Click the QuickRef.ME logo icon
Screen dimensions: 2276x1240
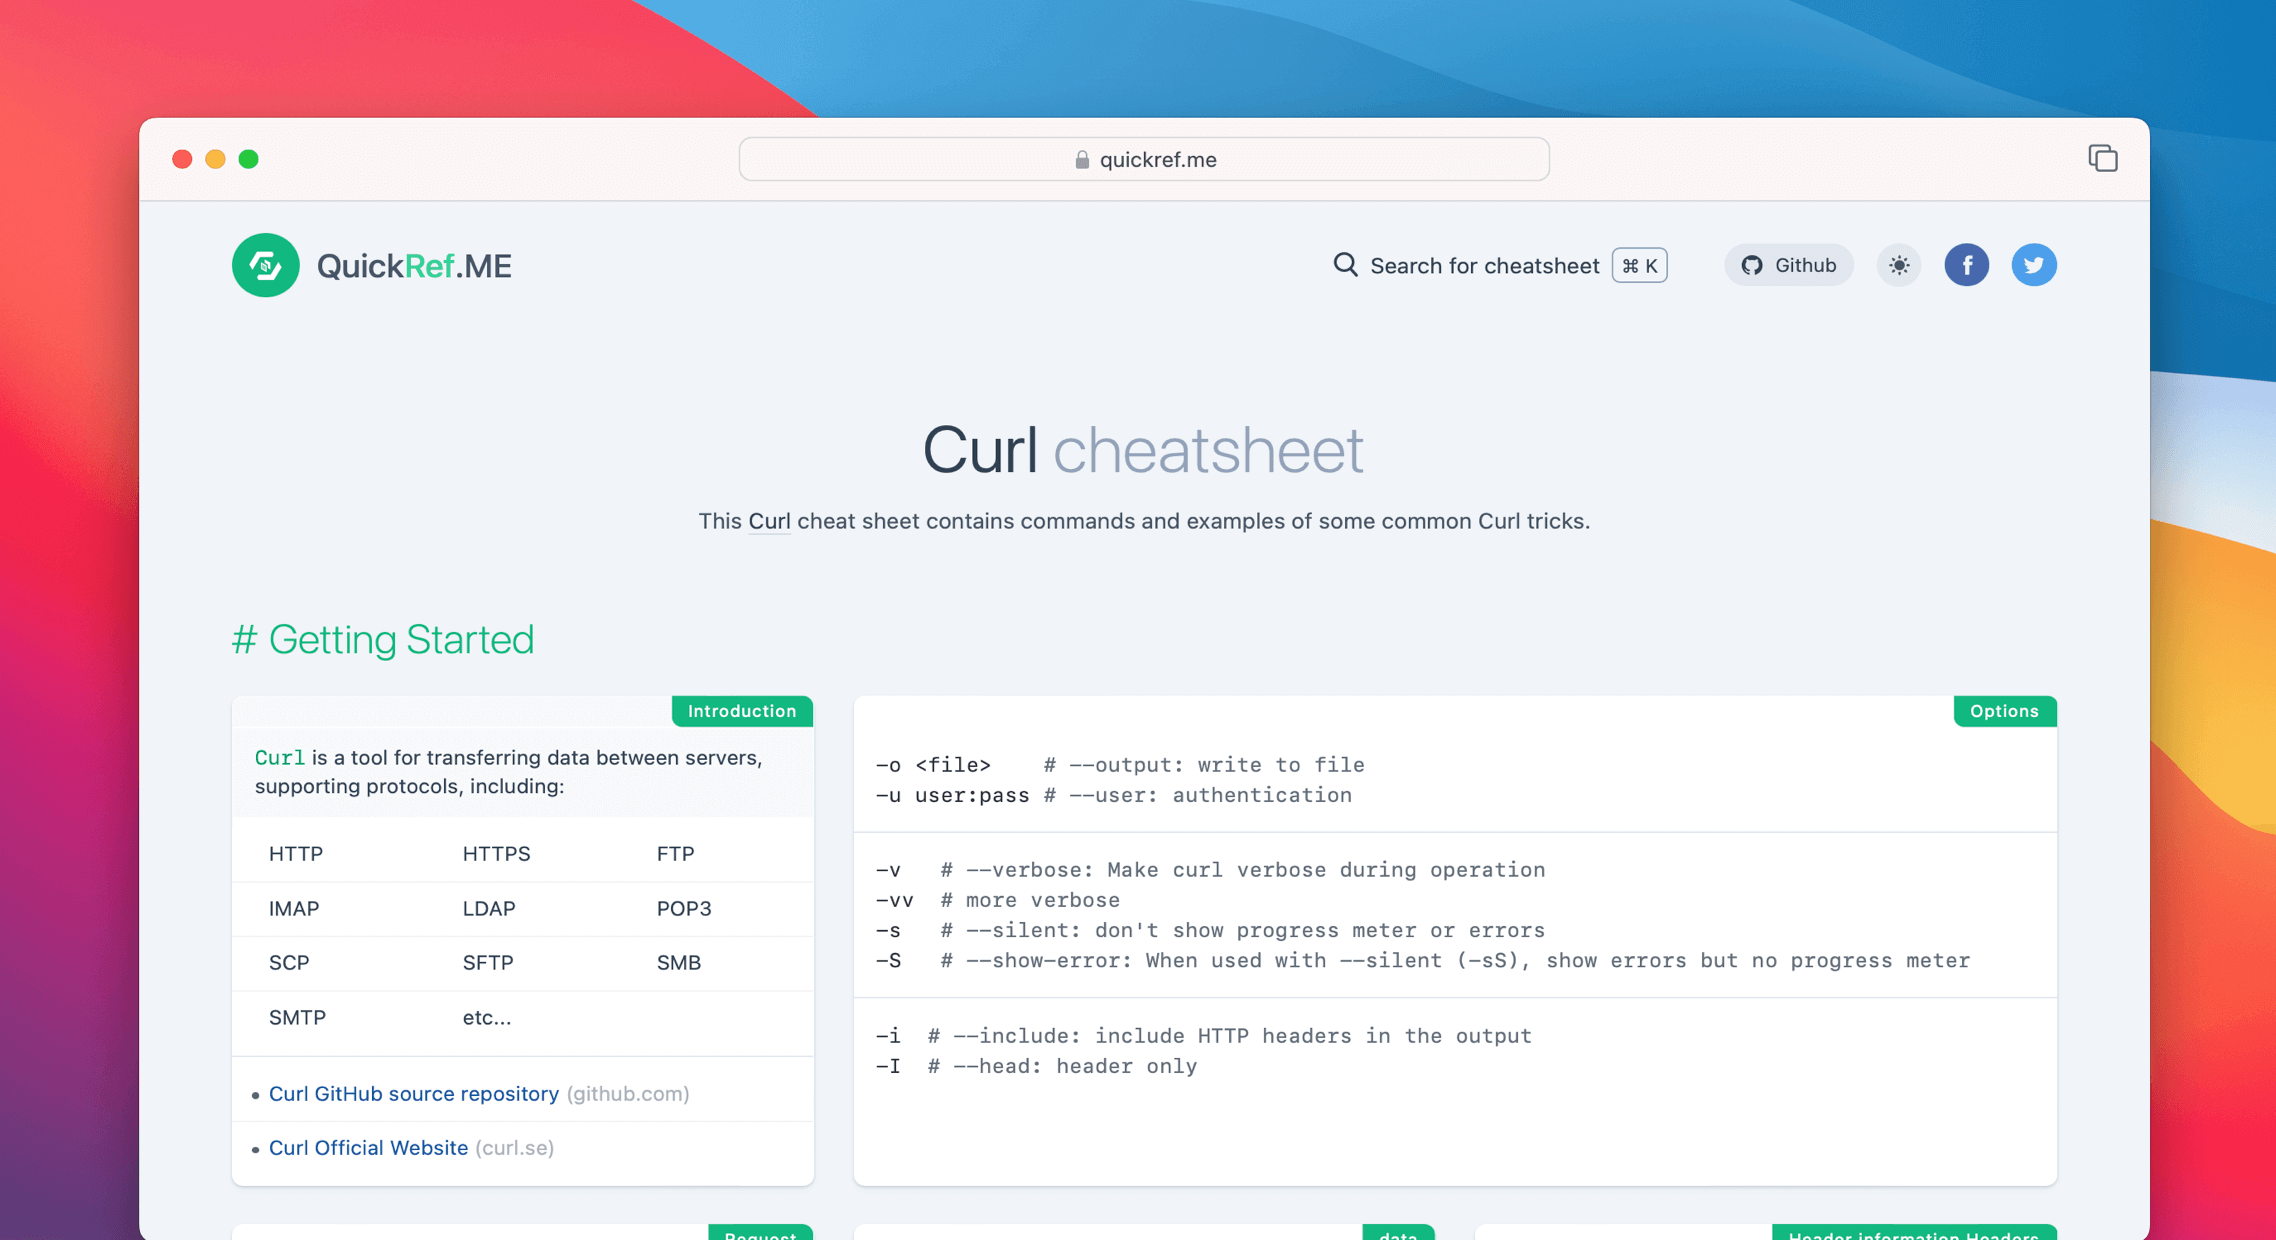click(x=264, y=265)
